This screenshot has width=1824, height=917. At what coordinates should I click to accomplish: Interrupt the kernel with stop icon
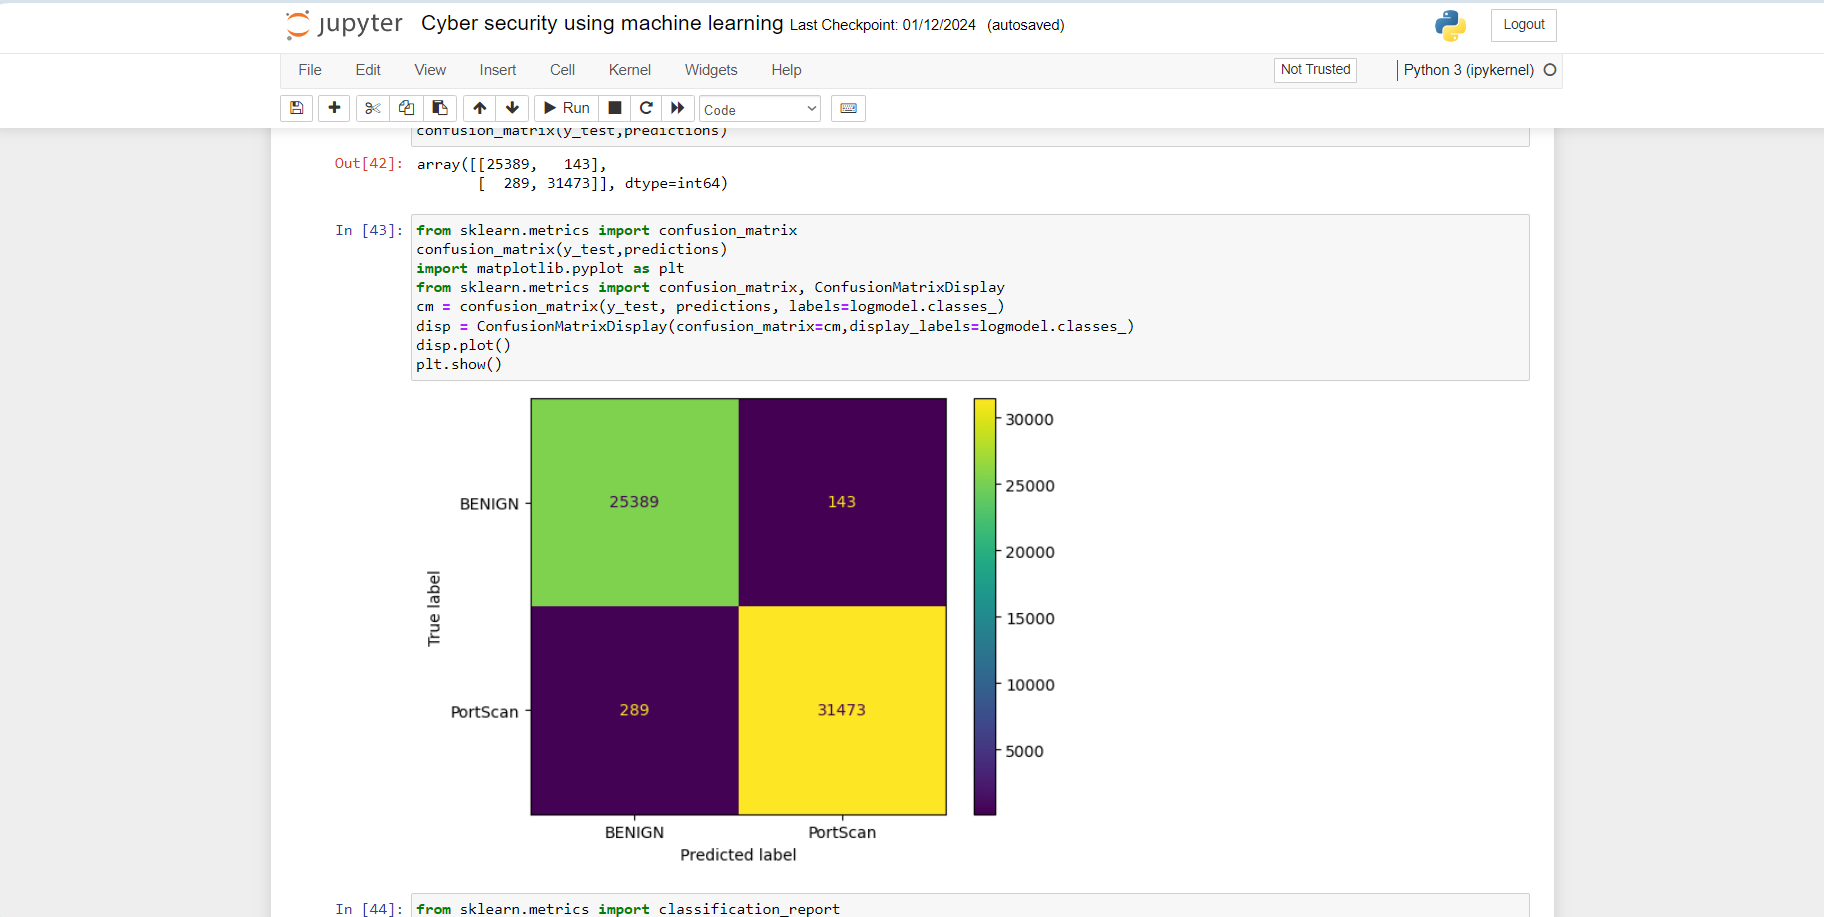click(x=615, y=108)
